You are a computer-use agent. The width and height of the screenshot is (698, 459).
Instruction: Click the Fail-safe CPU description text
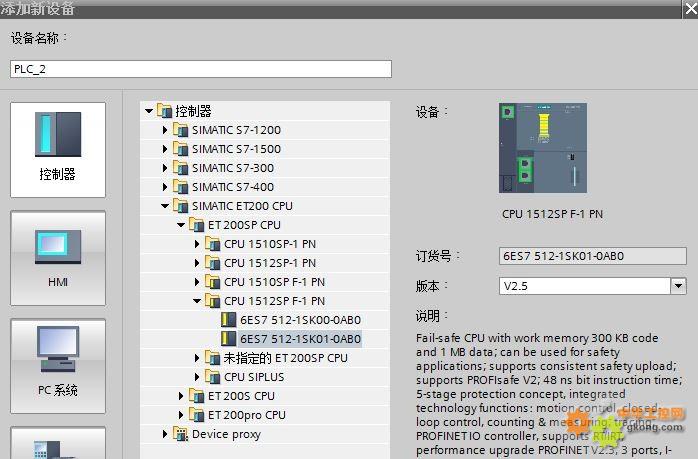[549, 394]
